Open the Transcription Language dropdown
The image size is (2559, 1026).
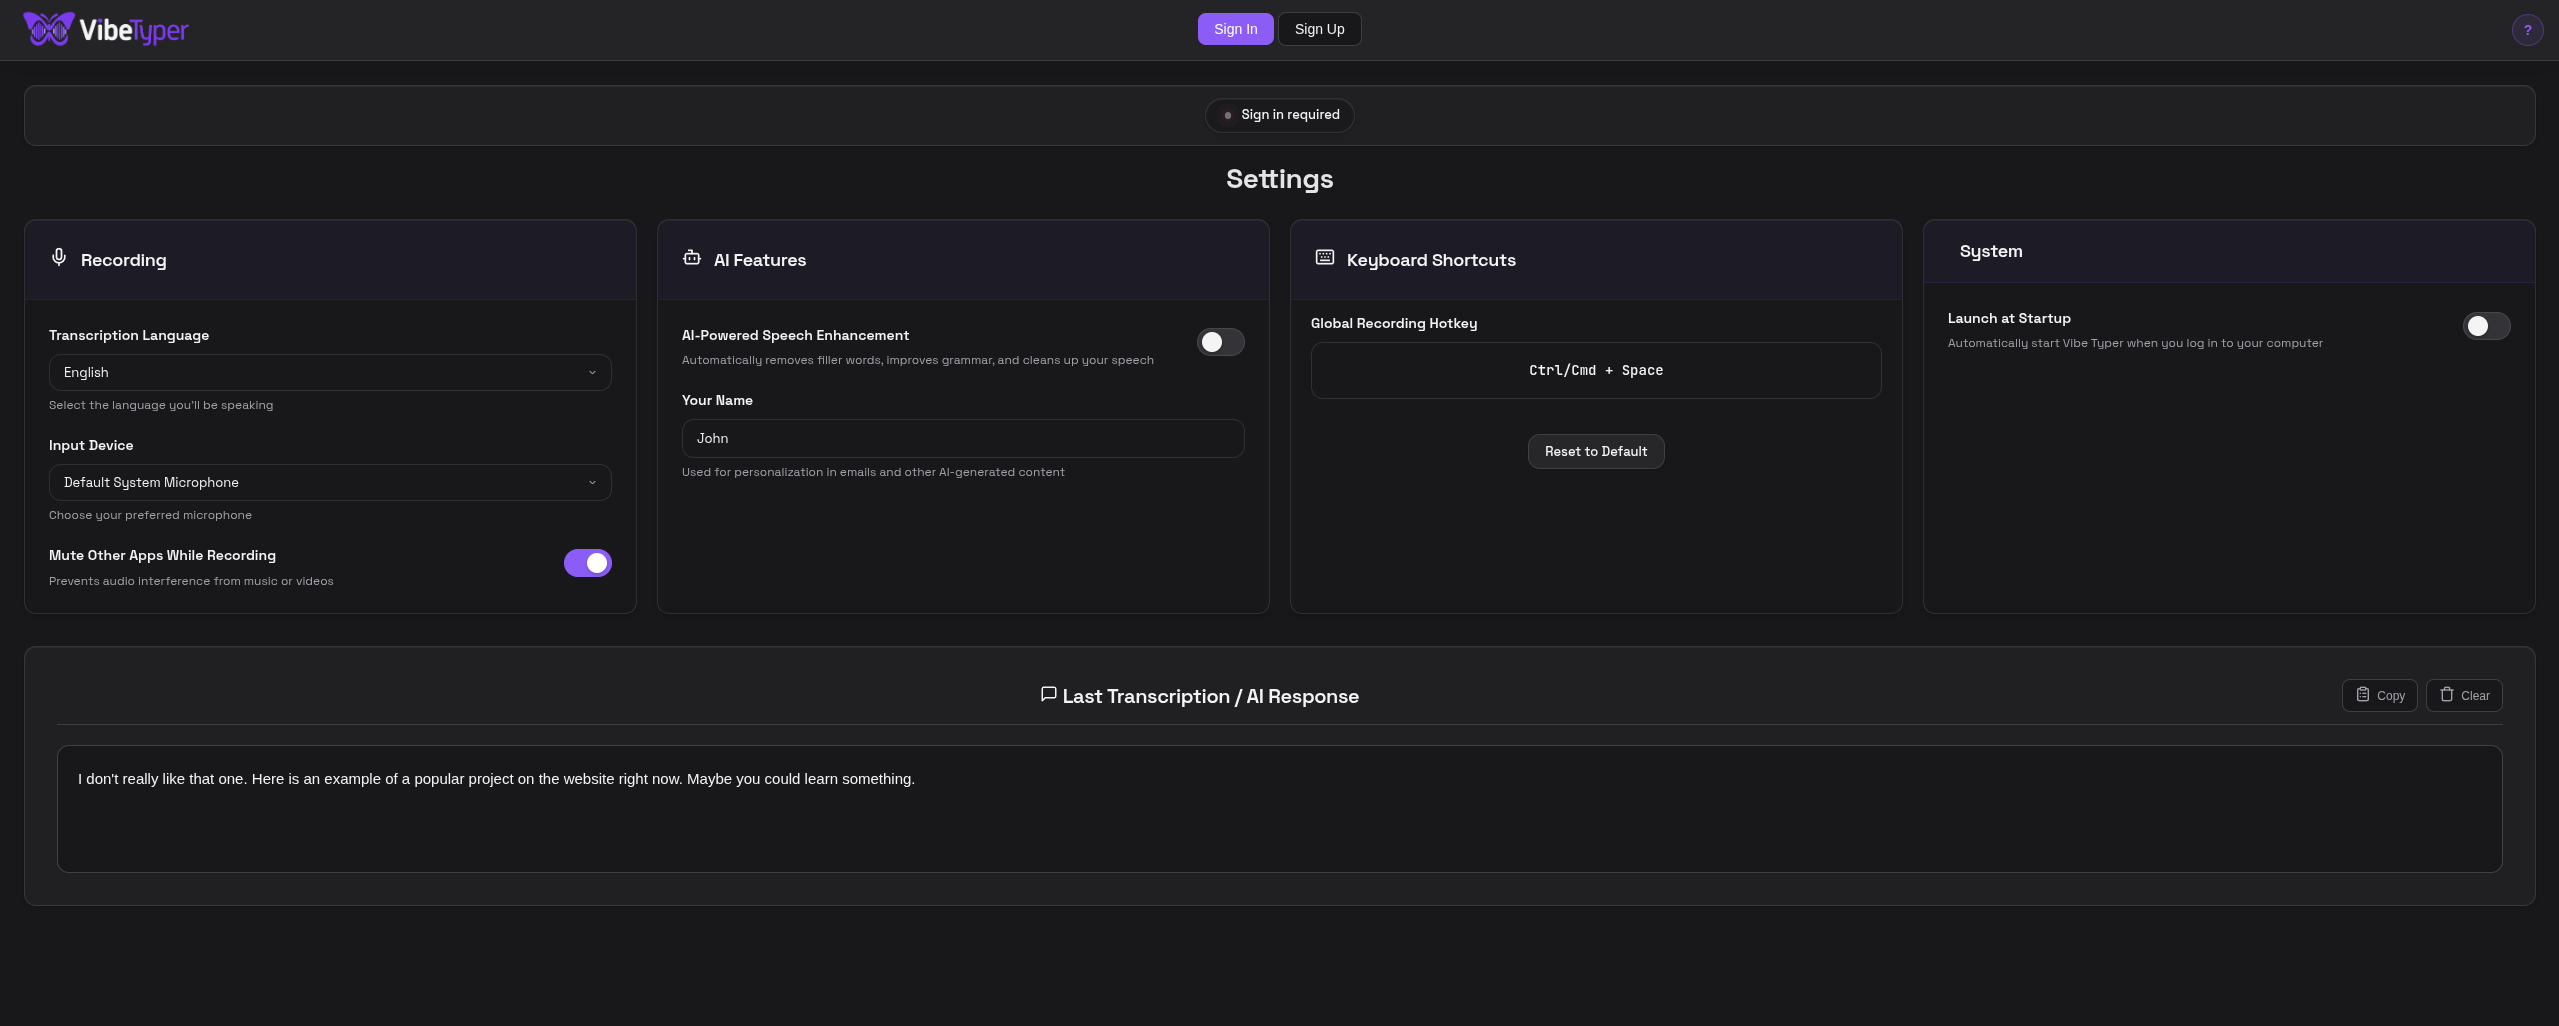pos(330,372)
